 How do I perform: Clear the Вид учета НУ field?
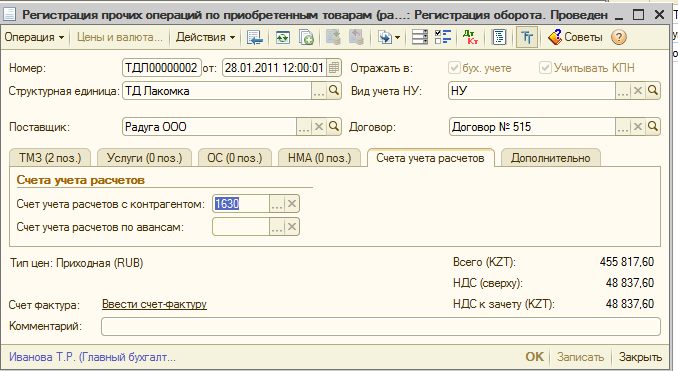(638, 91)
